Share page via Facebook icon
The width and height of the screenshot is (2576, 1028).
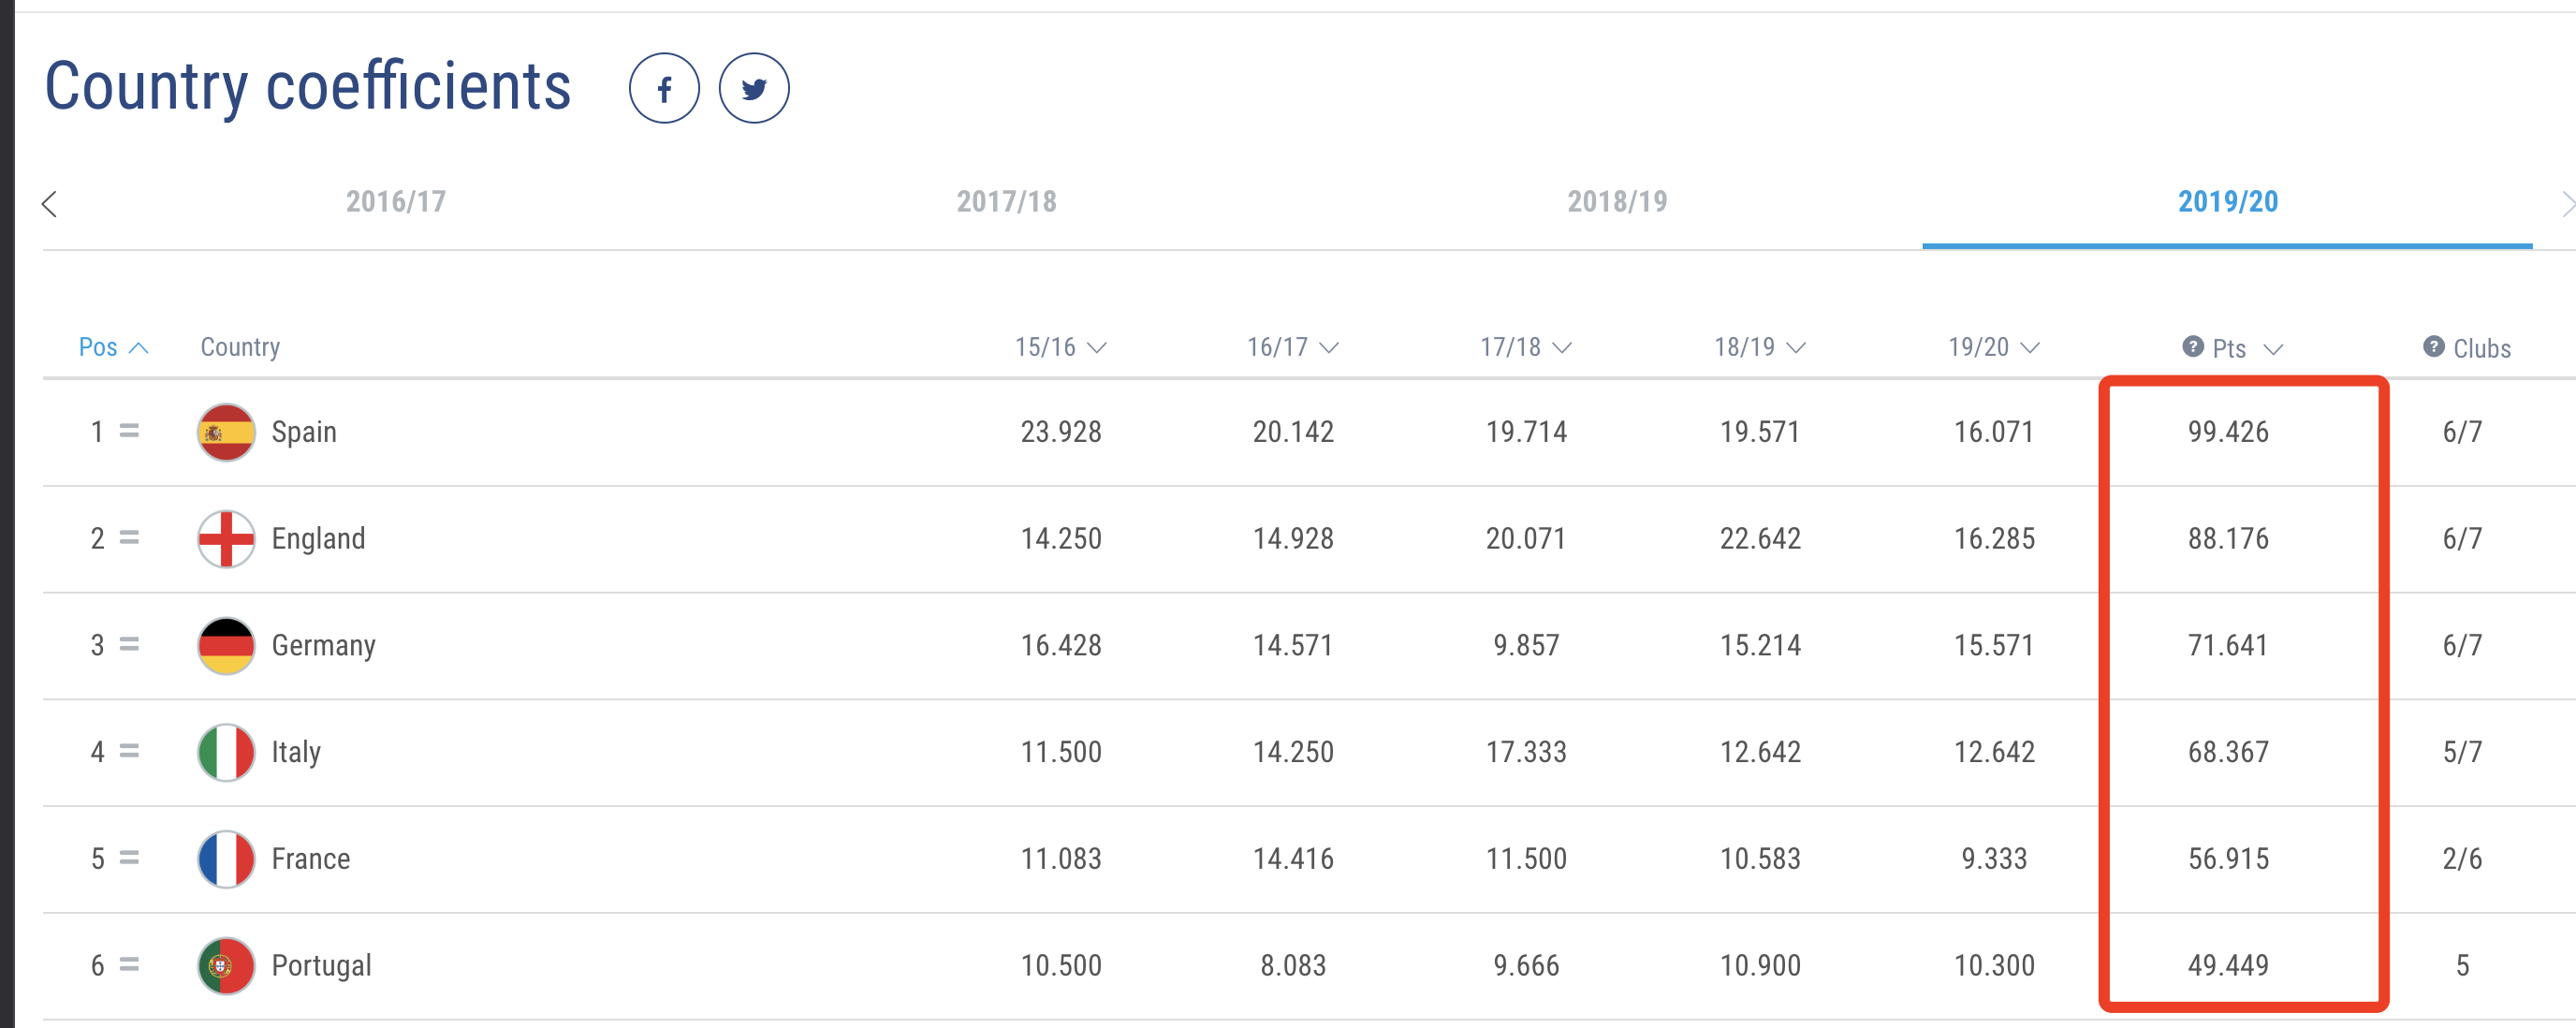(x=664, y=89)
